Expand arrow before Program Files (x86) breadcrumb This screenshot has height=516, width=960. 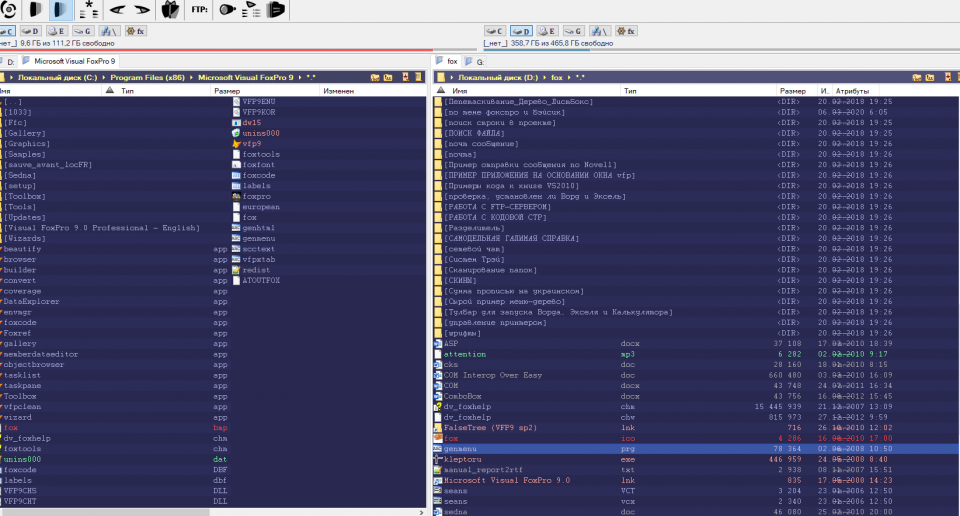(x=104, y=77)
